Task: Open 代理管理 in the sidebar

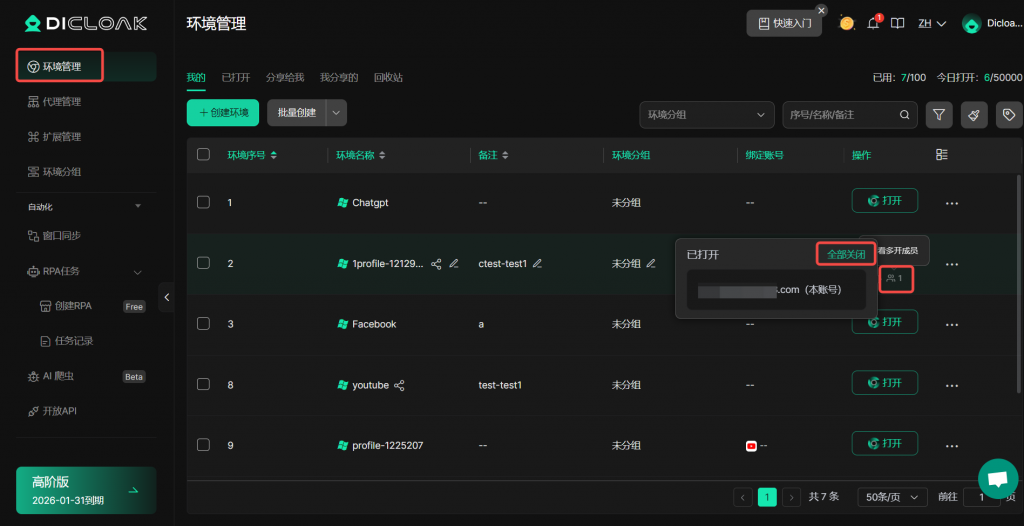Action: [62, 102]
